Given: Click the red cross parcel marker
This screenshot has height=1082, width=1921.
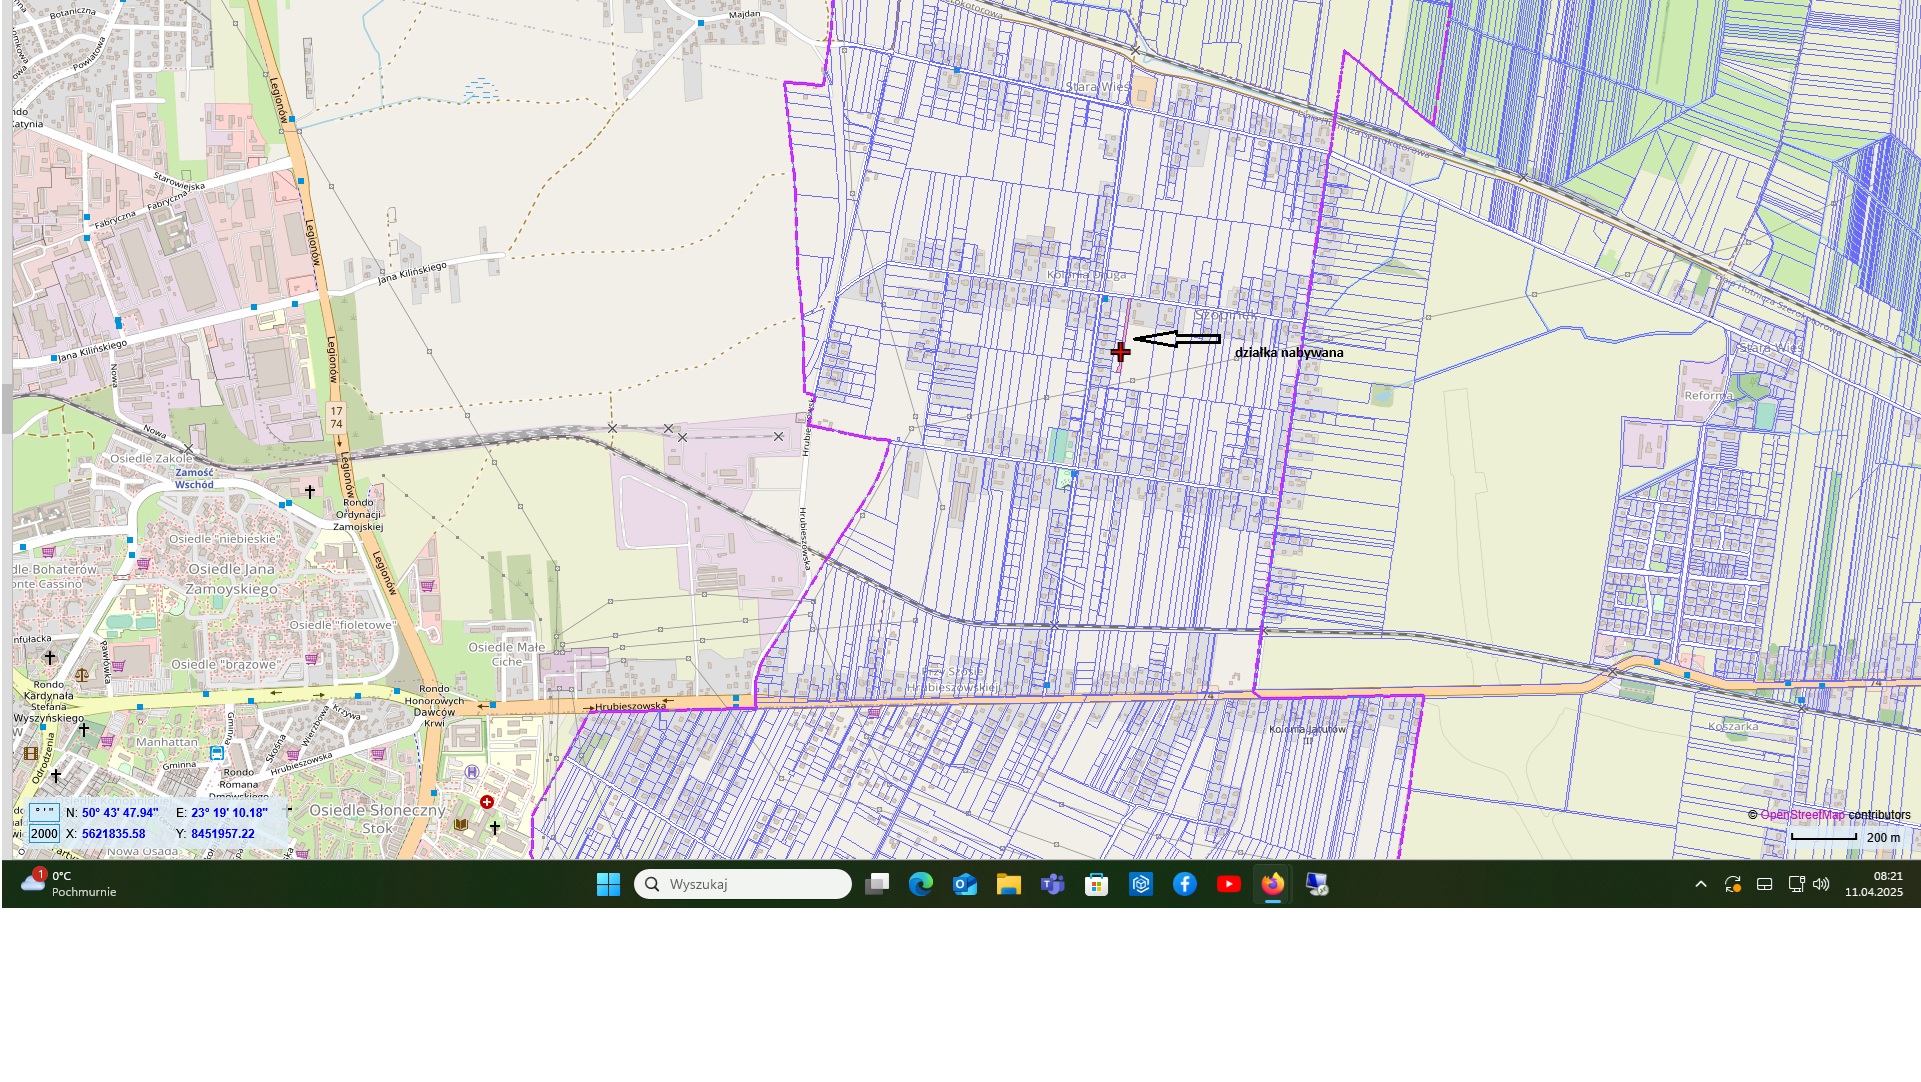Looking at the screenshot, I should pyautogui.click(x=1120, y=351).
